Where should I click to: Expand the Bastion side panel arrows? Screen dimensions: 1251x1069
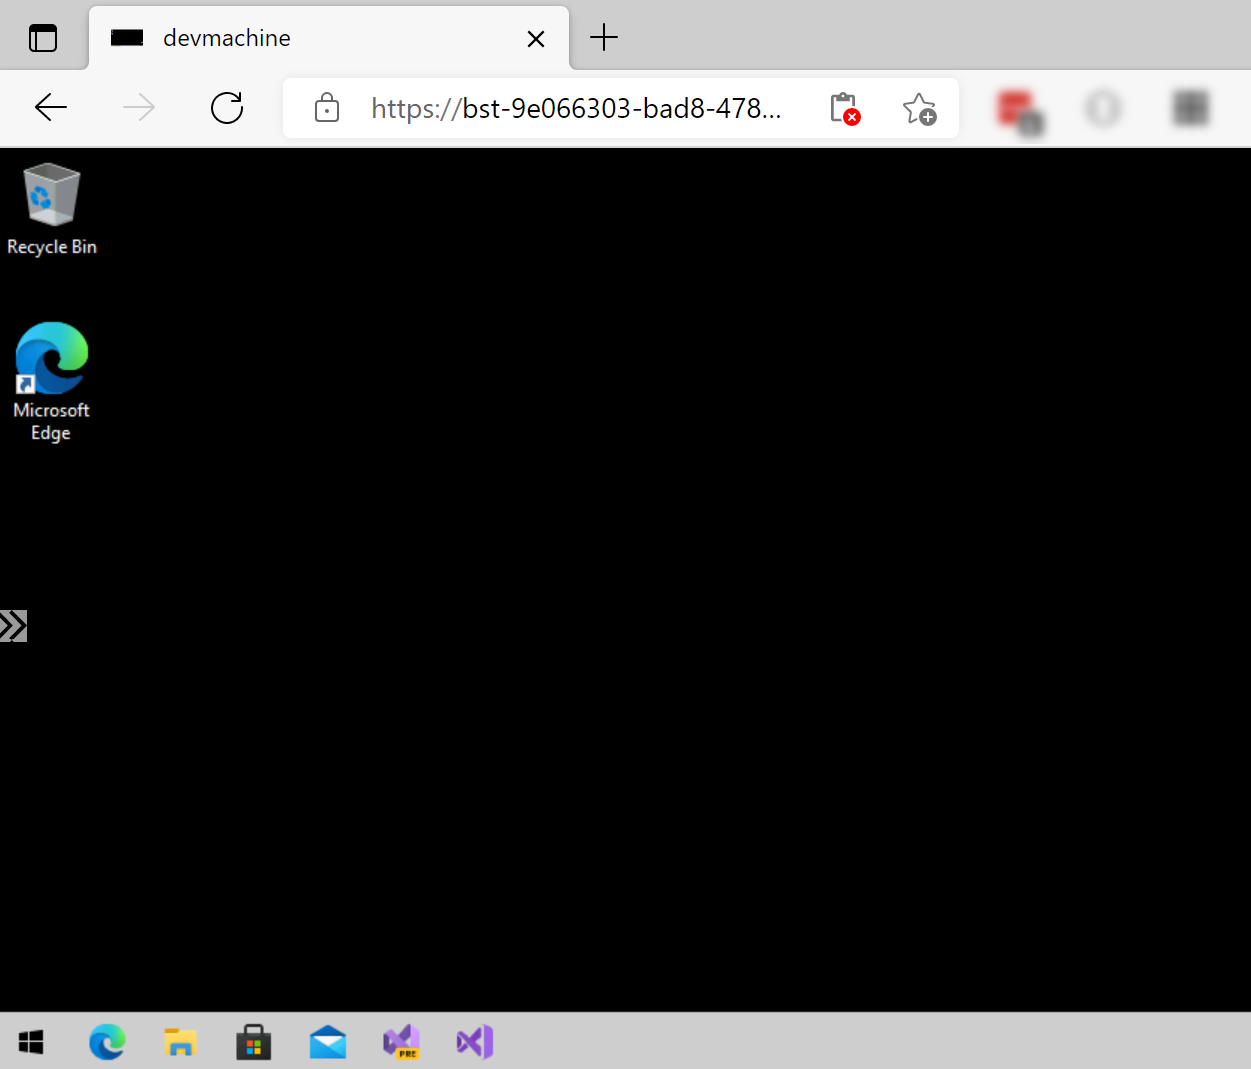point(13,626)
